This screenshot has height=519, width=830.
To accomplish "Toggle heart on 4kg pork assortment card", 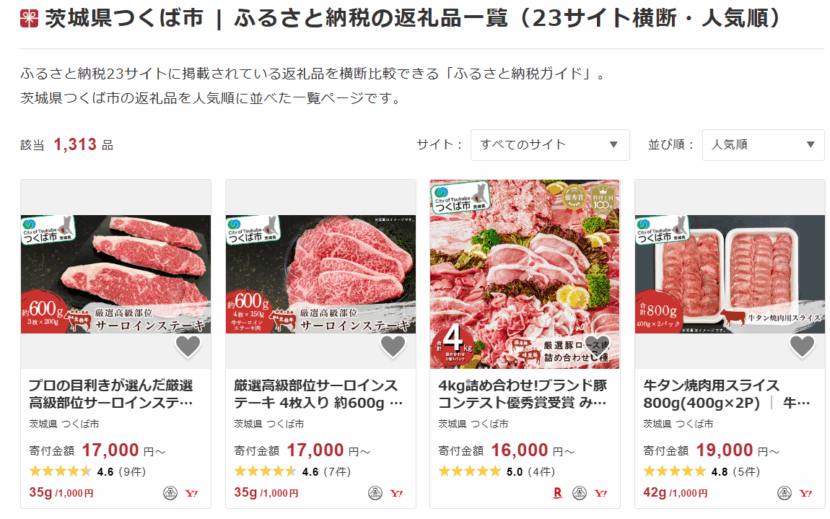I will [x=597, y=346].
